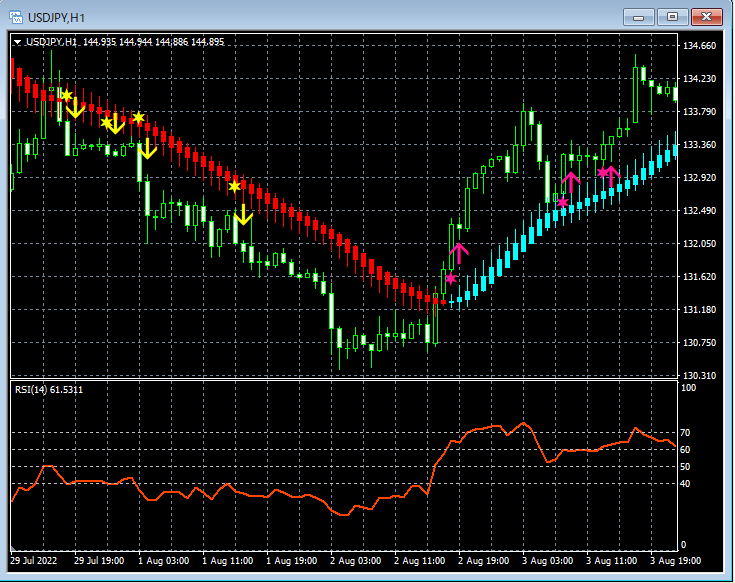
Task: Select the first yellow sell arrow near 29 Jul
Action: click(75, 109)
